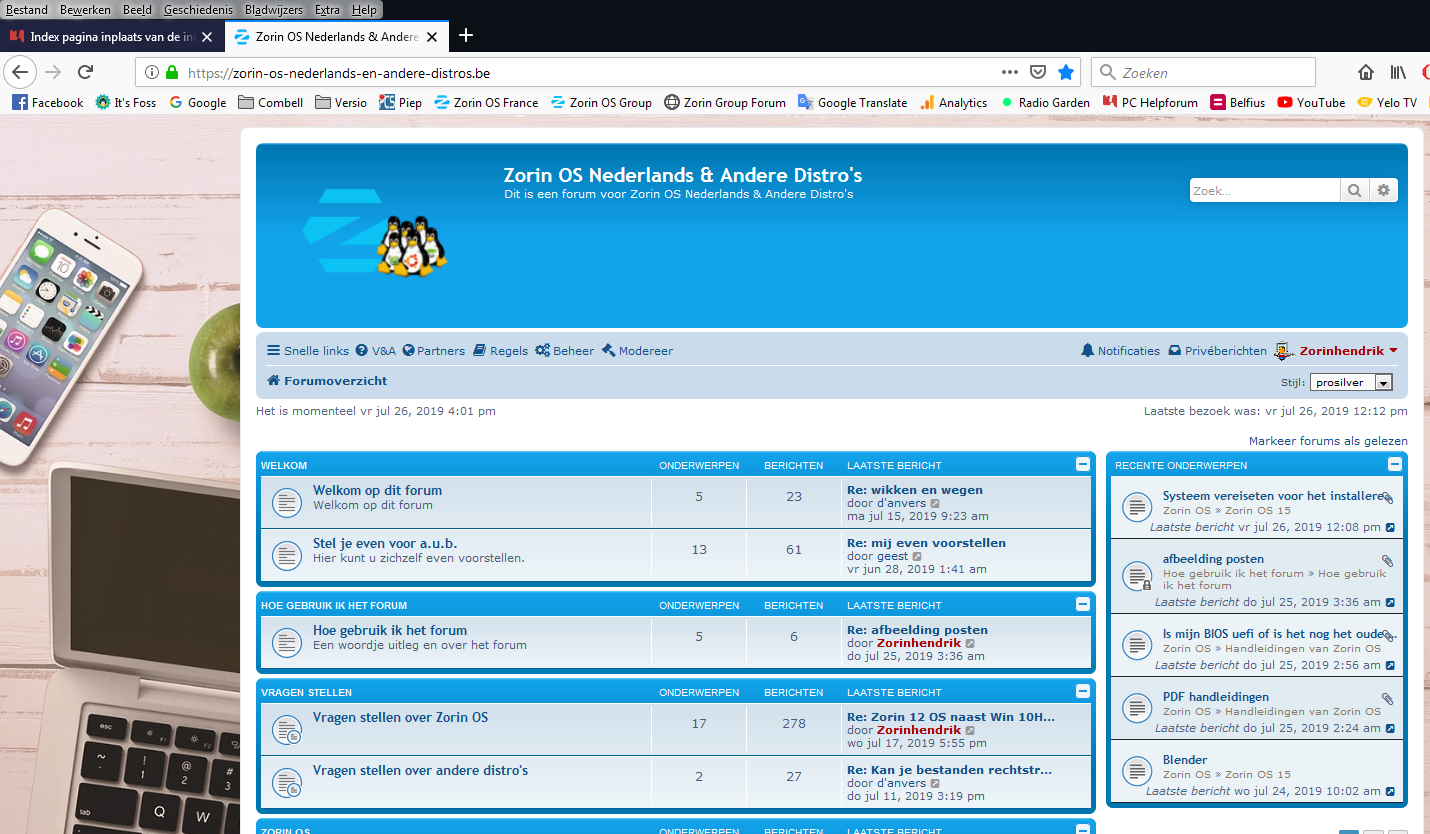The width and height of the screenshot is (1430, 834).
Task: Click the Zorin penguin forum logo
Action: point(374,232)
